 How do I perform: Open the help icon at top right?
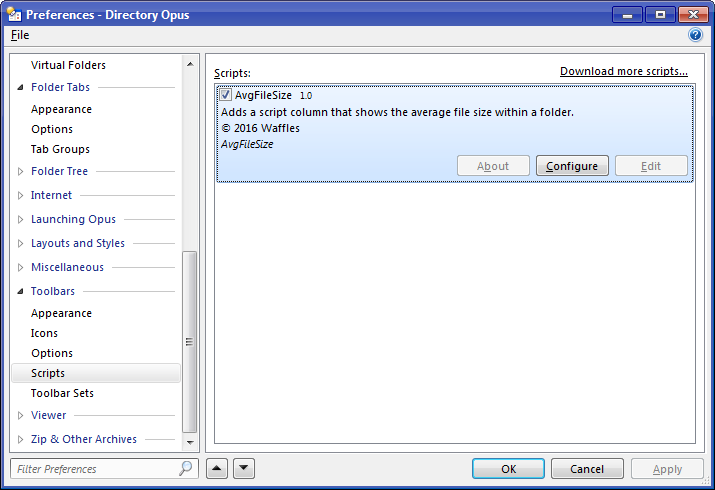tap(695, 35)
